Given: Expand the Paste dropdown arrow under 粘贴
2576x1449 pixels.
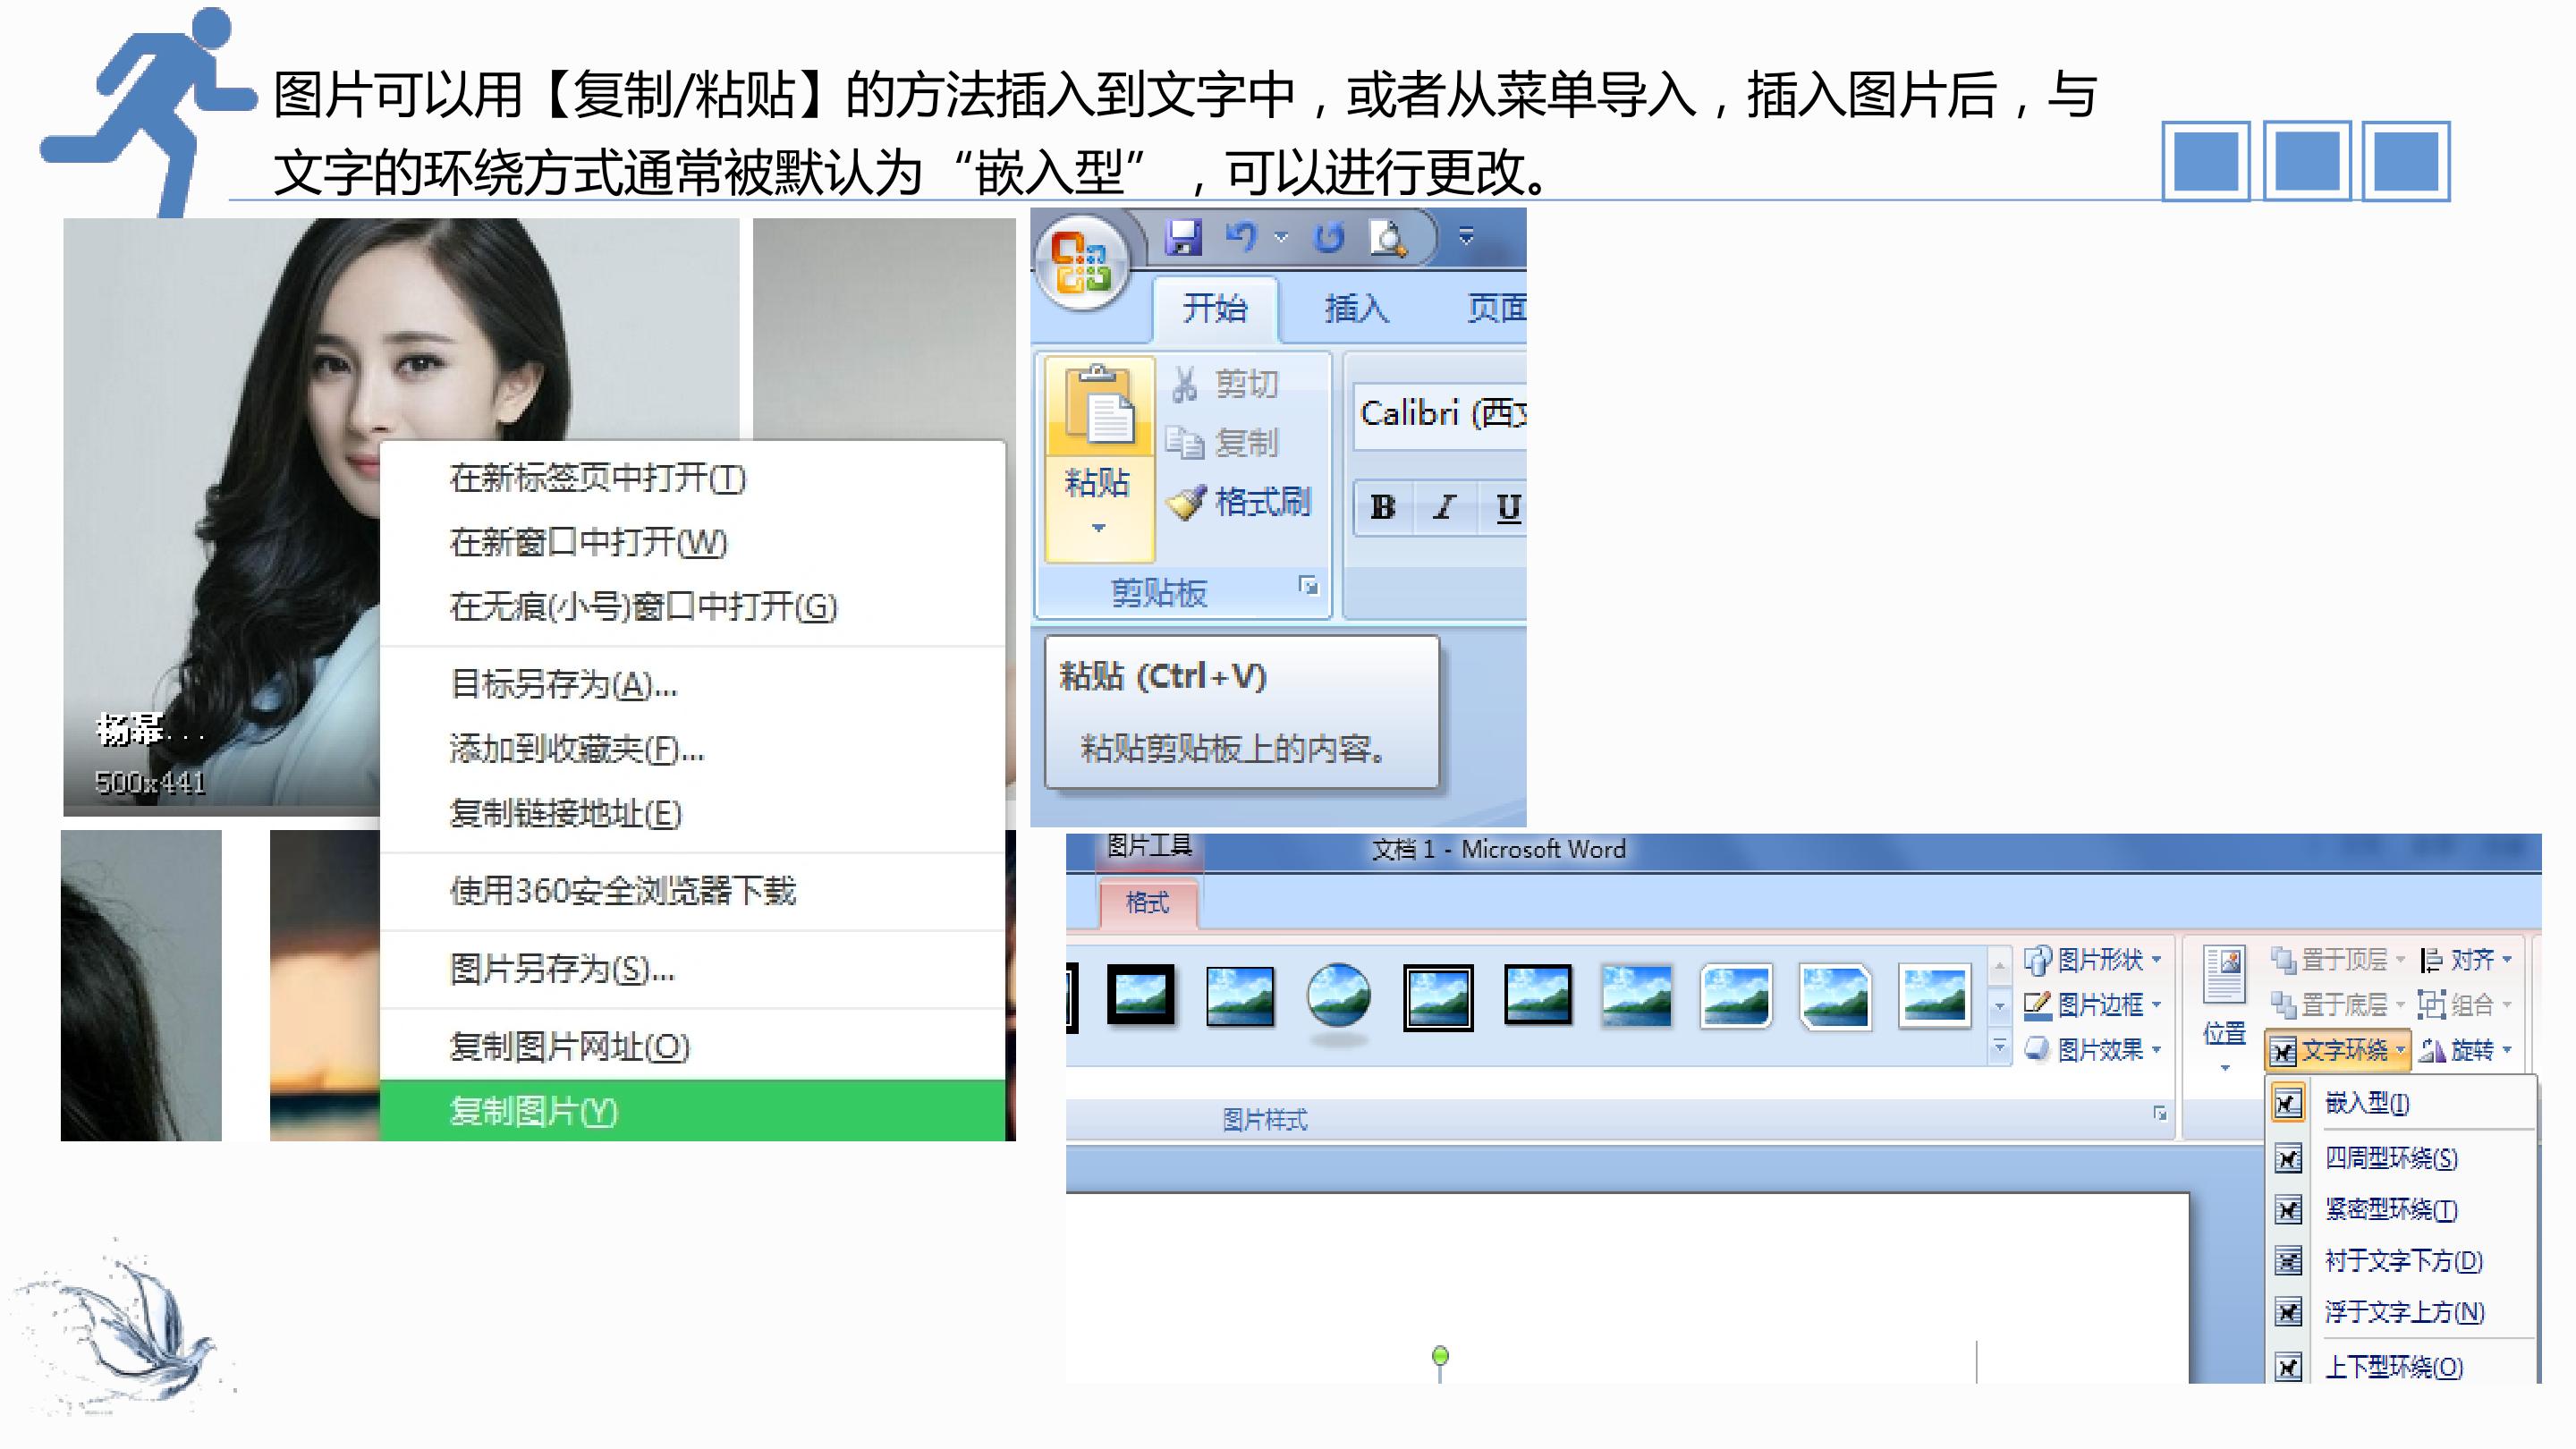Looking at the screenshot, I should [x=1099, y=528].
